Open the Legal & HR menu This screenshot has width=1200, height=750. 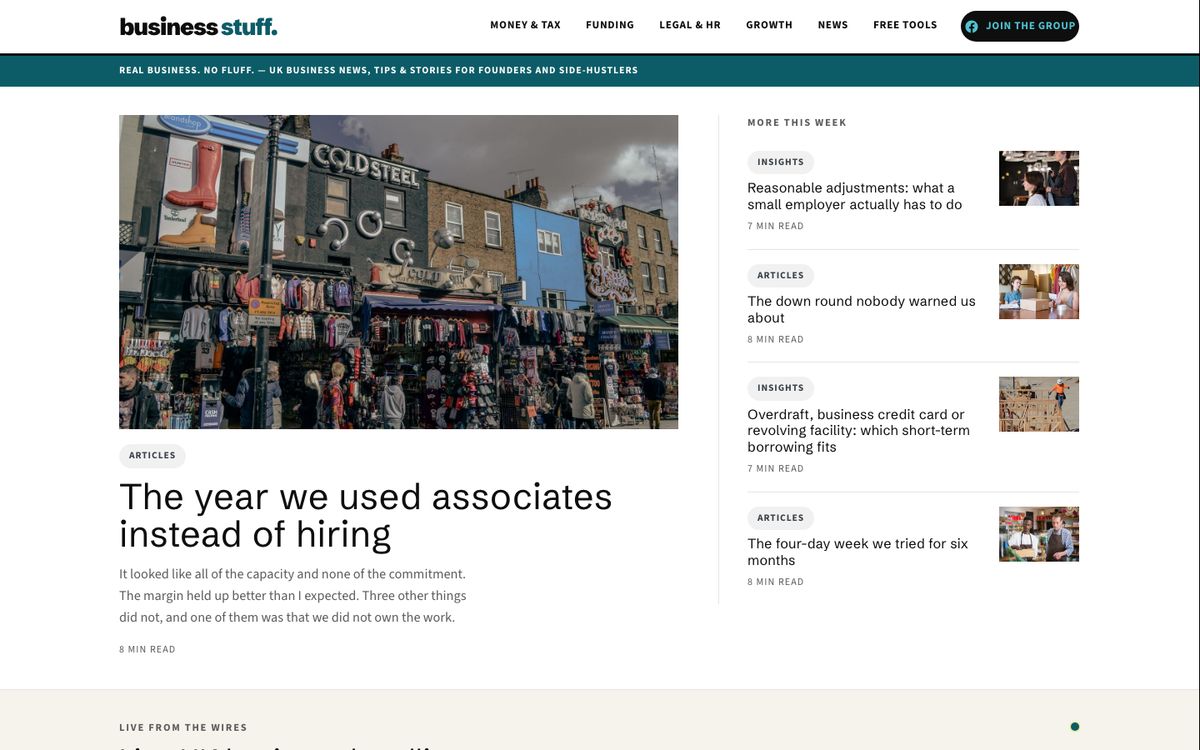point(690,25)
